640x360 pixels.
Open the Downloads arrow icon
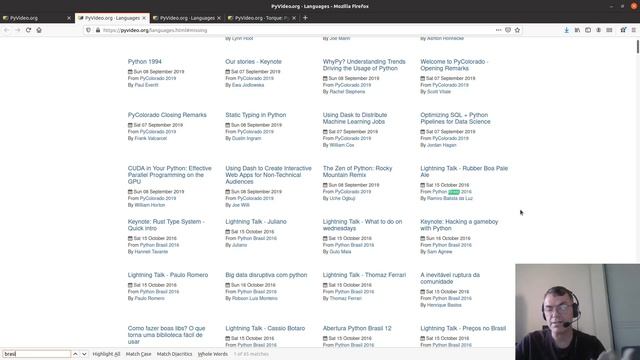click(x=567, y=30)
